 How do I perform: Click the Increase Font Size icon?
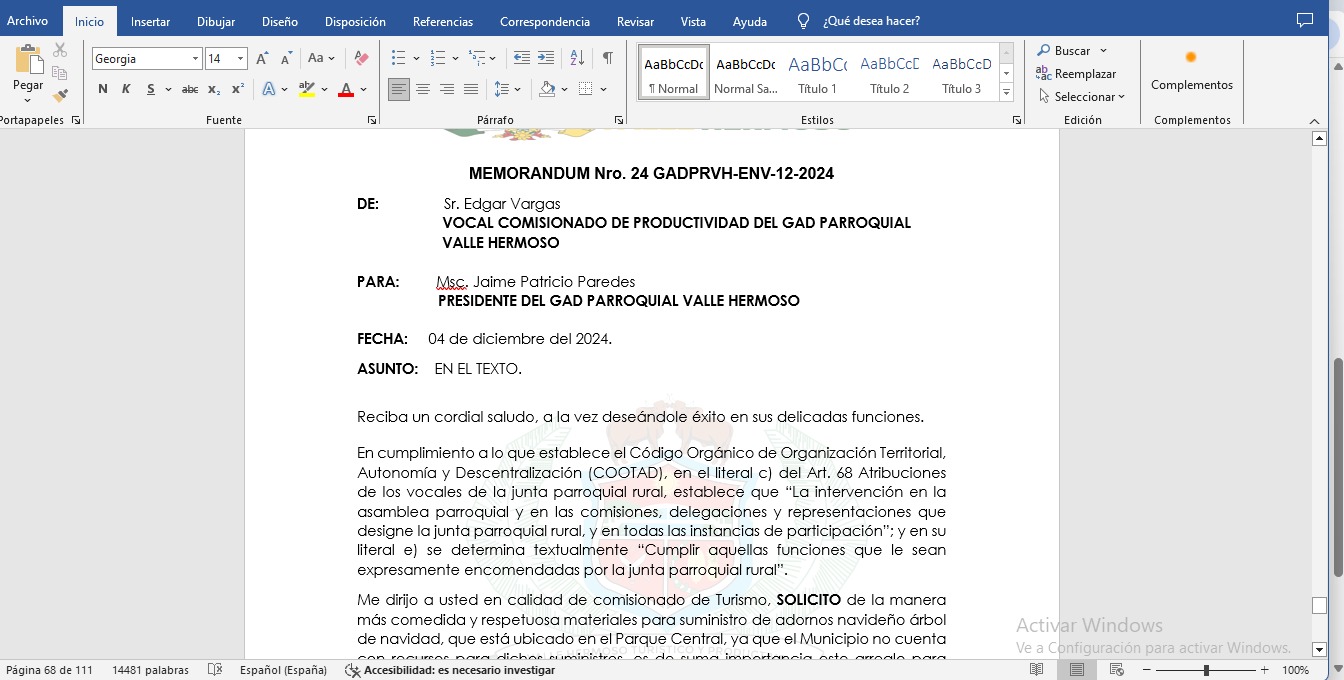[262, 59]
